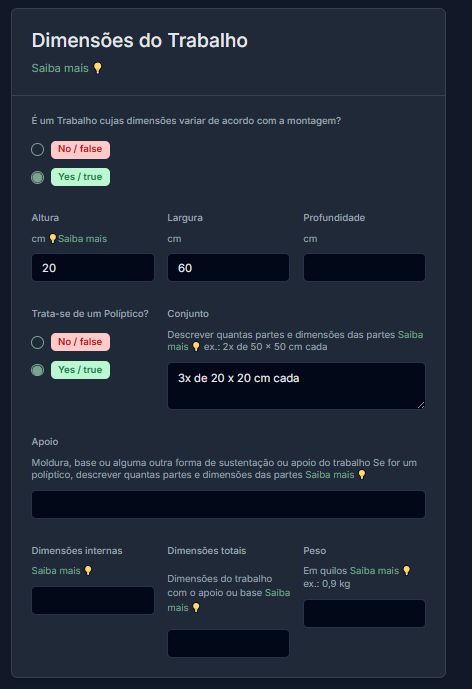Select Yes / true for Políptico
Screen dimensions: 472x689
tap(37, 370)
